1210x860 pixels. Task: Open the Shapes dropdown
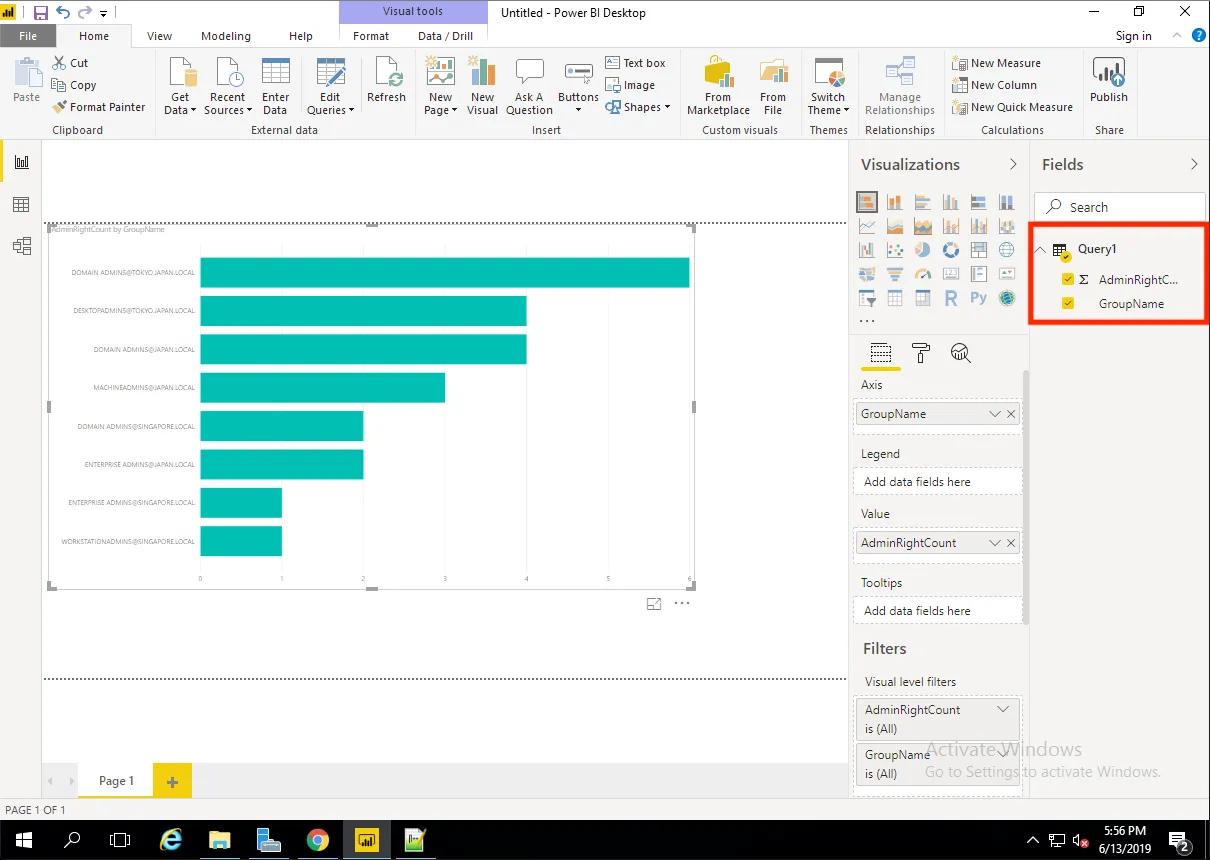click(638, 107)
